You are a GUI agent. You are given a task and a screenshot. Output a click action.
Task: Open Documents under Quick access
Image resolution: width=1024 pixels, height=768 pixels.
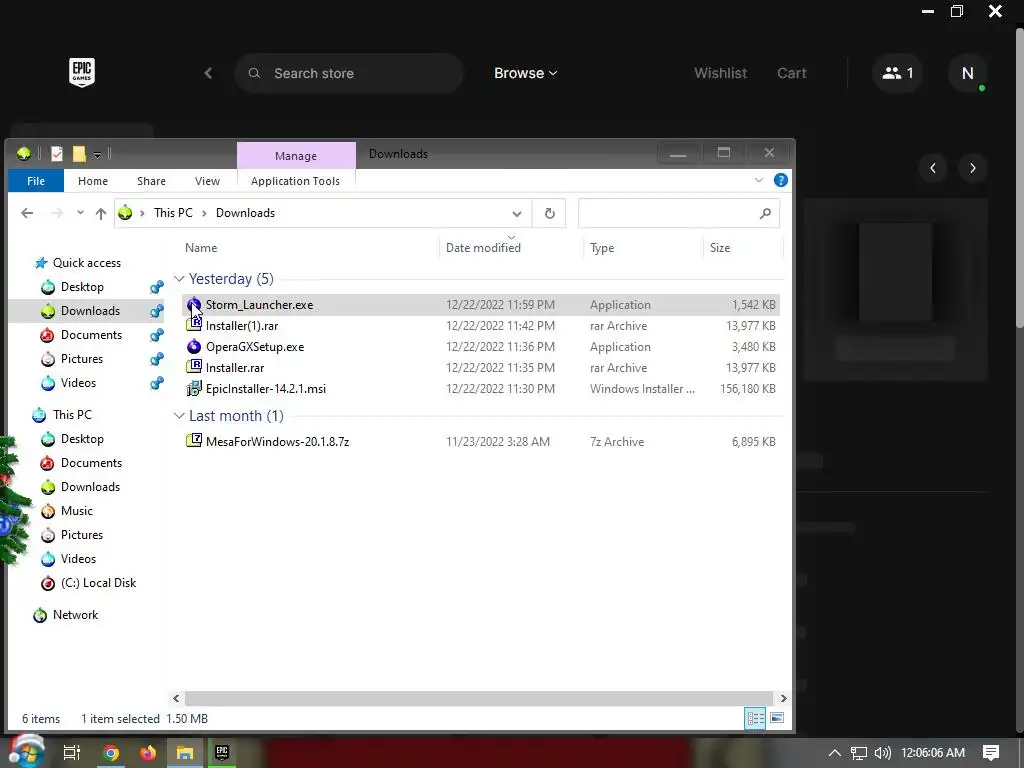point(91,334)
